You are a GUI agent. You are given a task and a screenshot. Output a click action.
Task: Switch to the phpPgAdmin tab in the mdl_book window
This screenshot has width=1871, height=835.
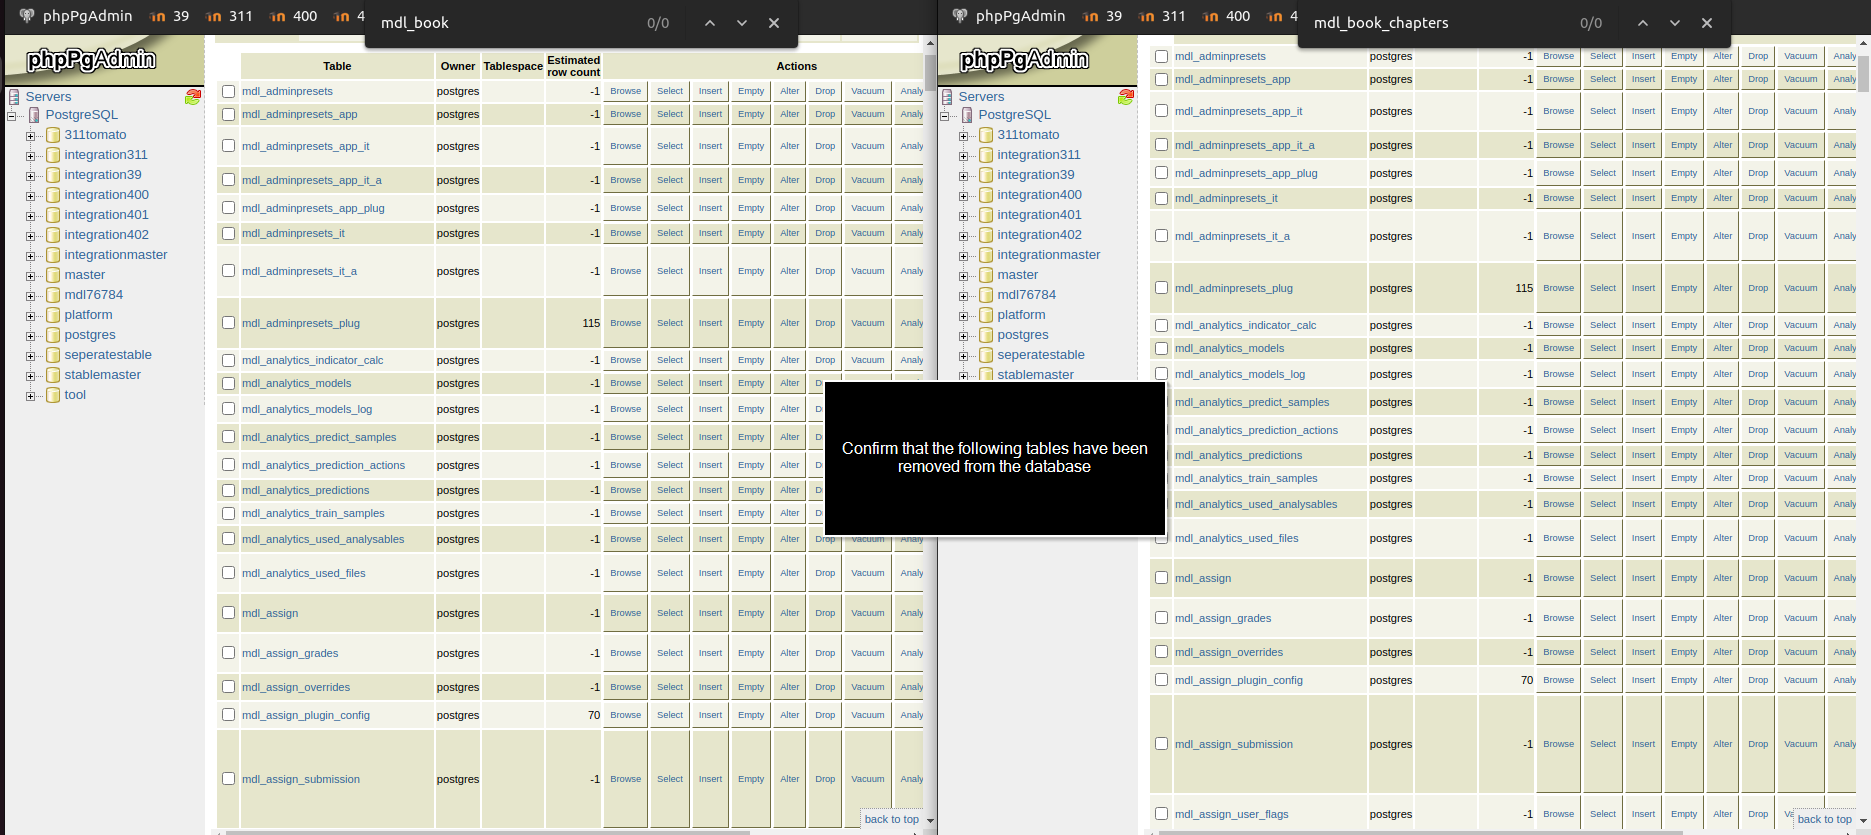pyautogui.click(x=75, y=16)
